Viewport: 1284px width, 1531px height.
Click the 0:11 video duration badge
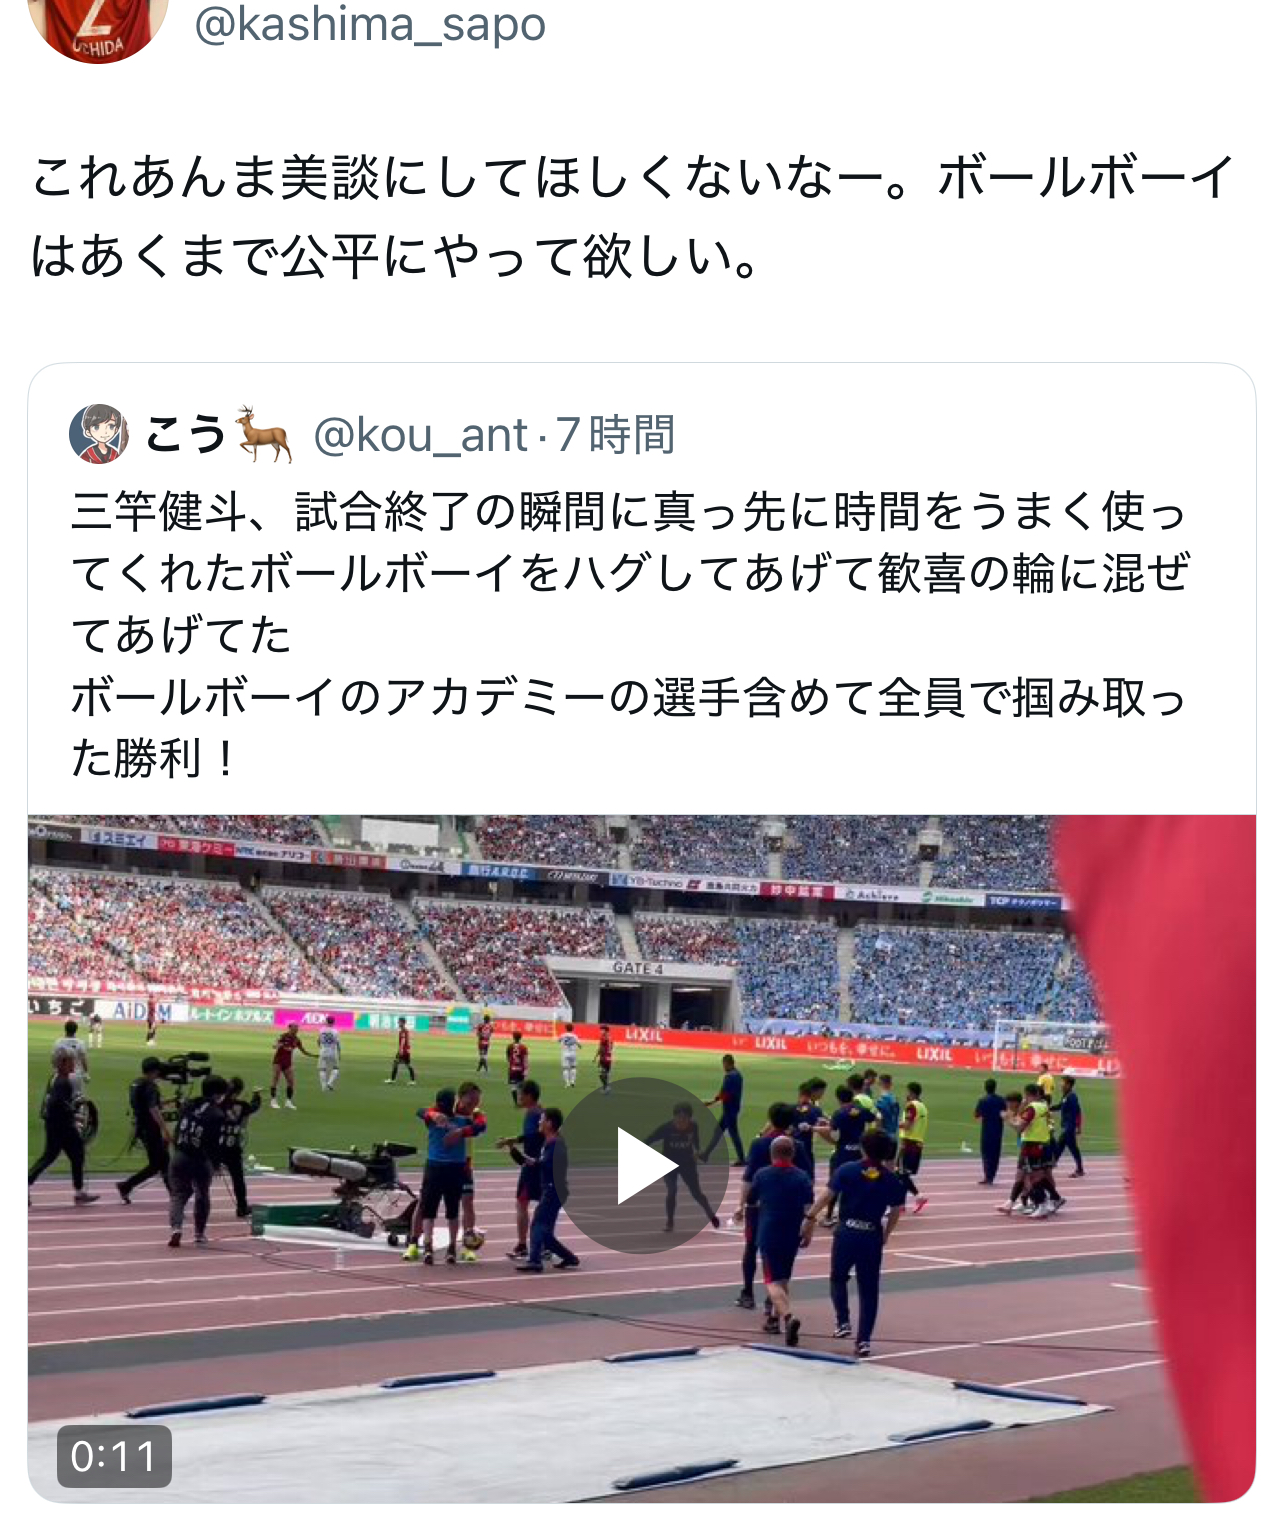pyautogui.click(x=114, y=1456)
